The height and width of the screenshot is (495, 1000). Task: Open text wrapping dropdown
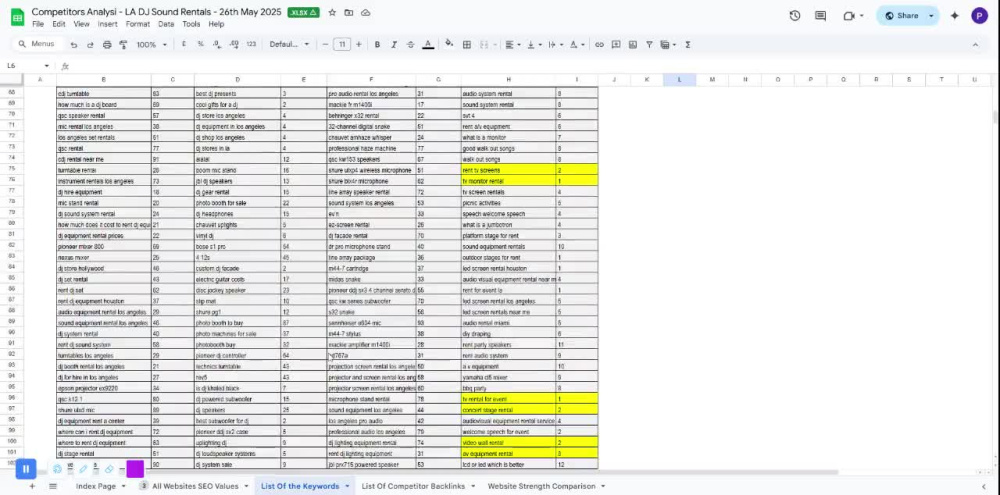[555, 45]
